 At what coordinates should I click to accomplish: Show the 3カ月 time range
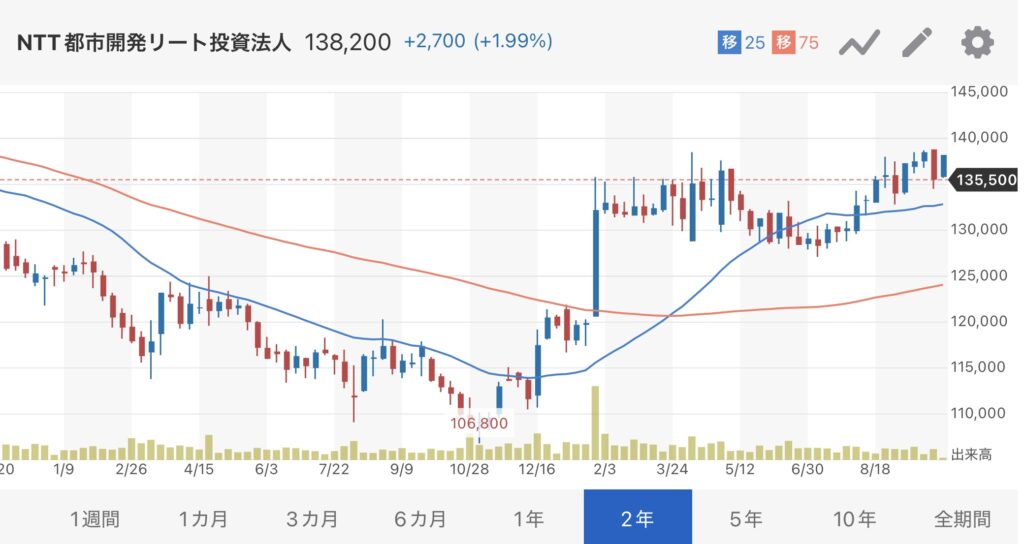coord(312,519)
